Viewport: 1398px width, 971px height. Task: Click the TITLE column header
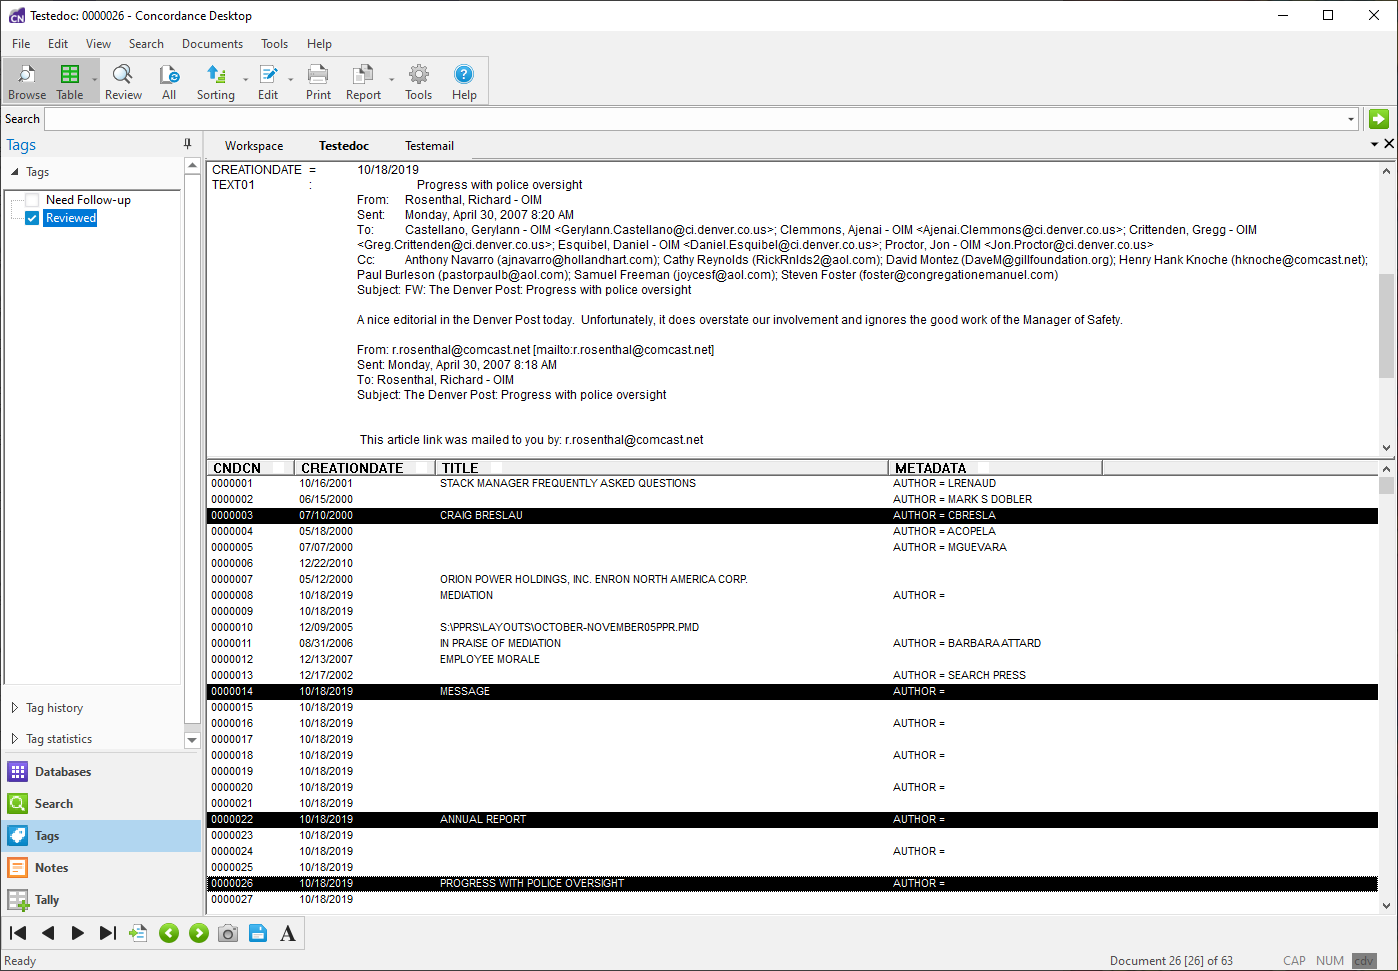point(662,468)
